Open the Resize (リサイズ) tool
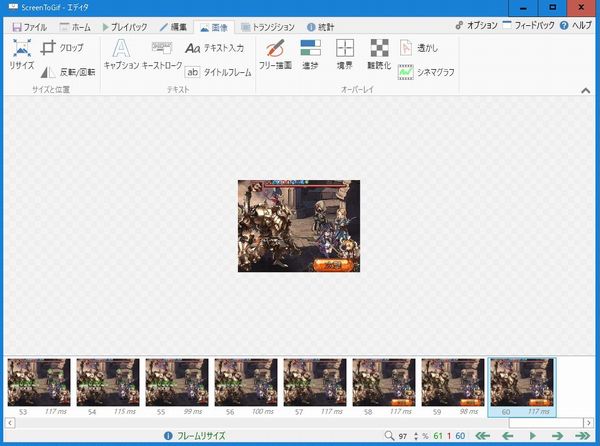 tap(22, 54)
